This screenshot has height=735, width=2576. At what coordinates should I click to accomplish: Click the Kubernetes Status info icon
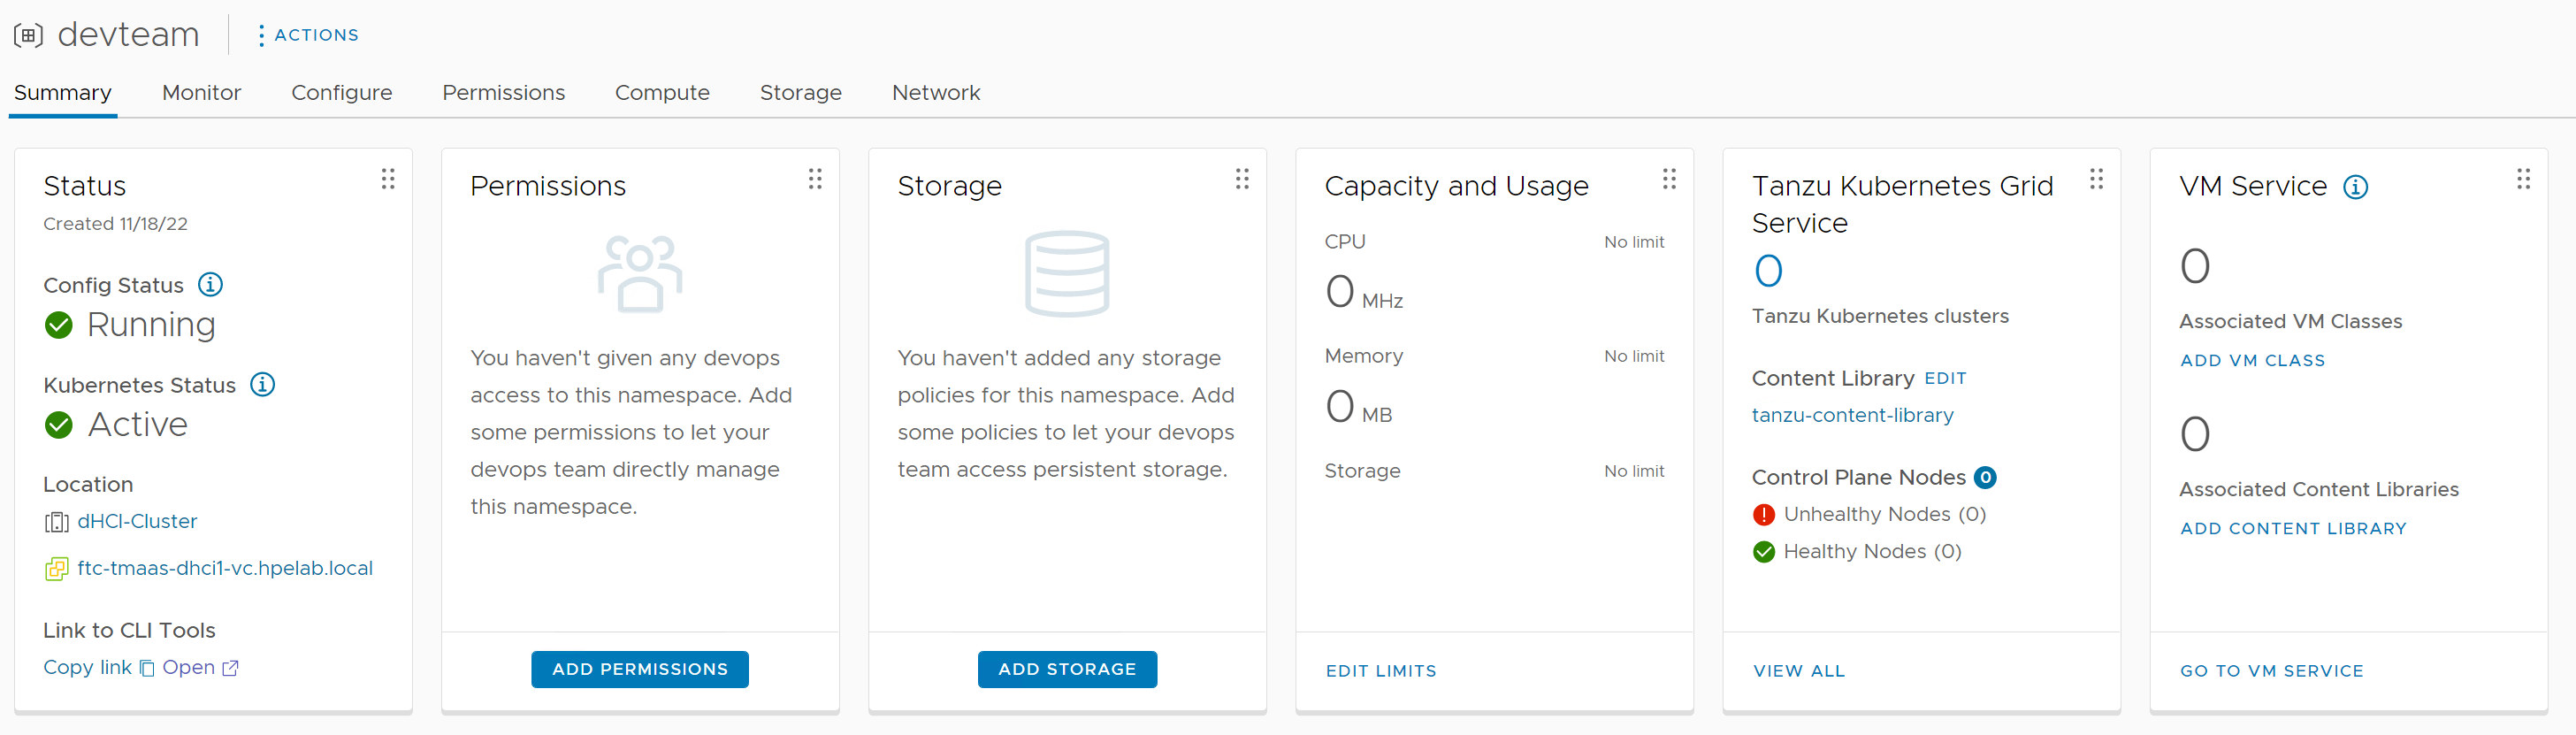click(x=262, y=385)
